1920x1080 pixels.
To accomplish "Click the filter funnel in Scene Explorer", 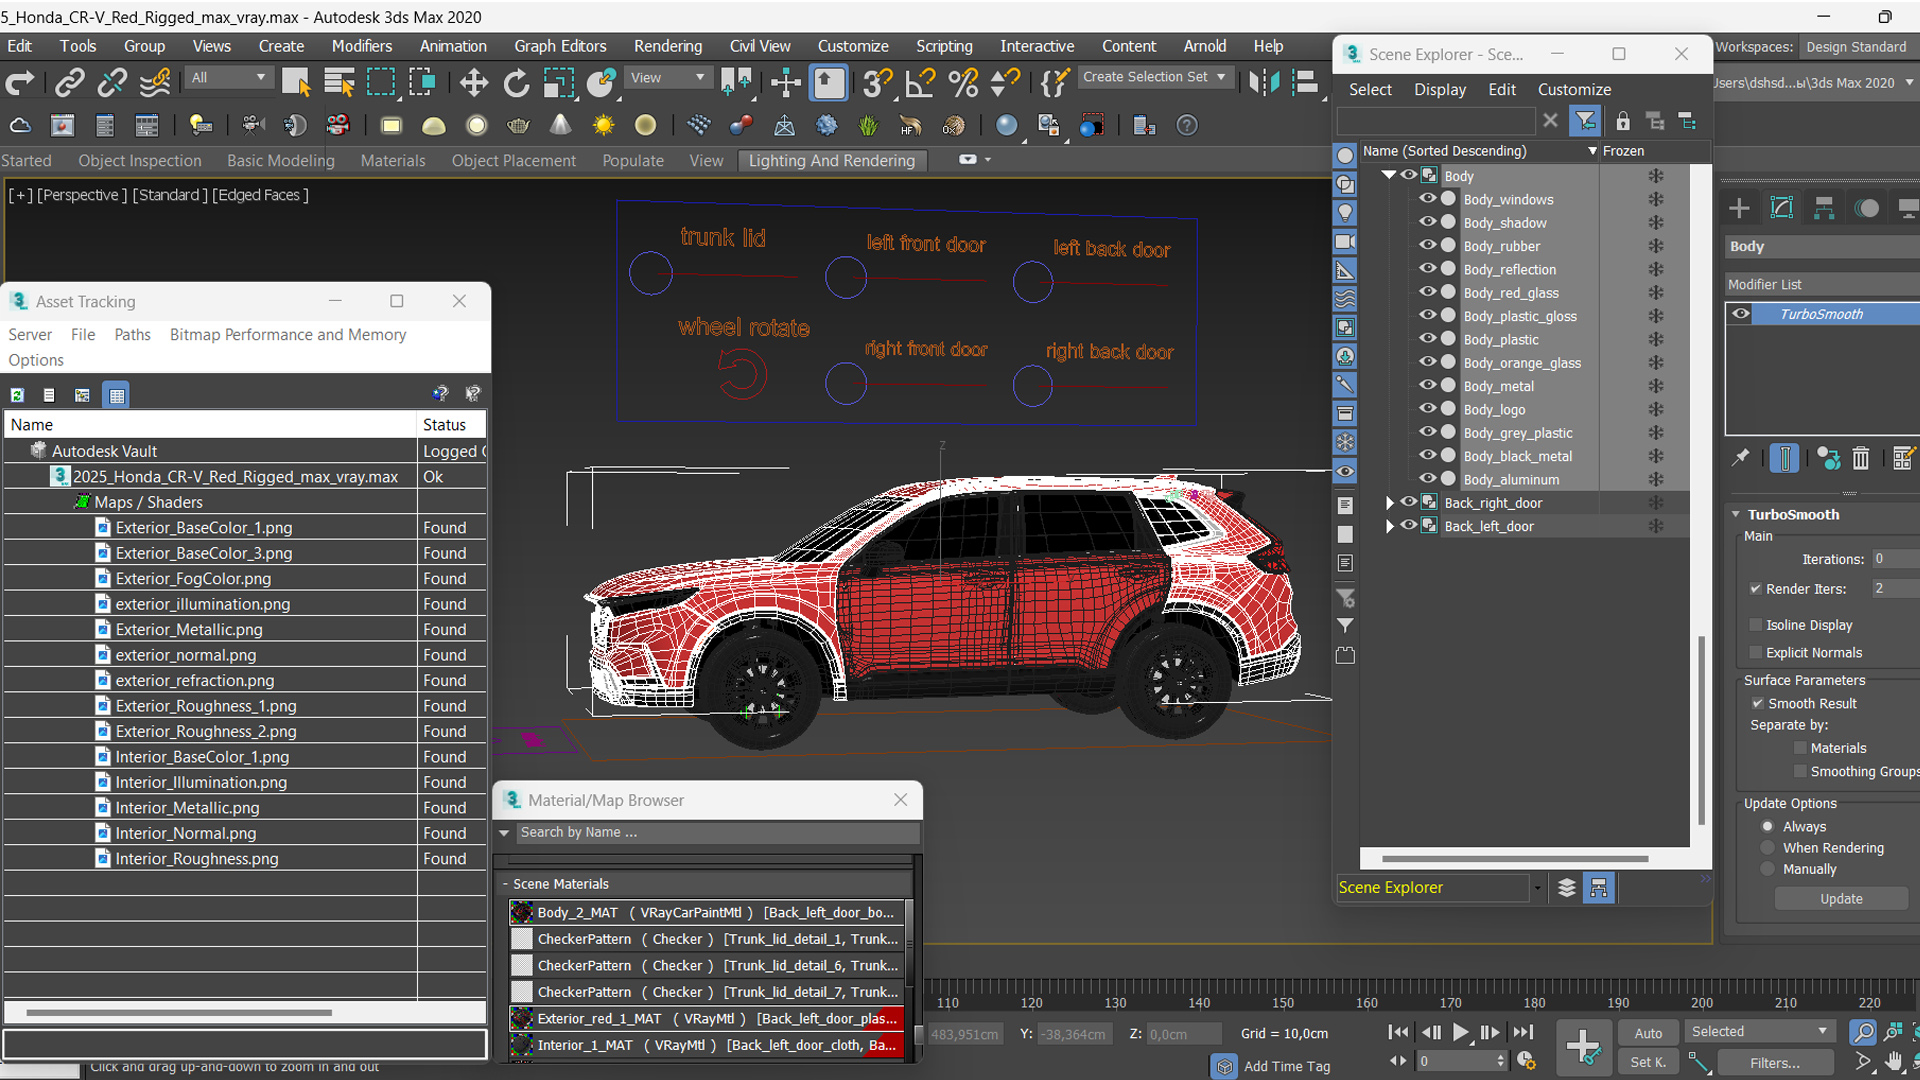I will 1586,121.
